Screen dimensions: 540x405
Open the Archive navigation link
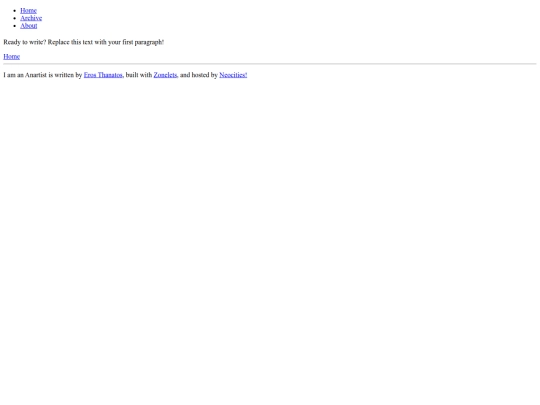31,18
